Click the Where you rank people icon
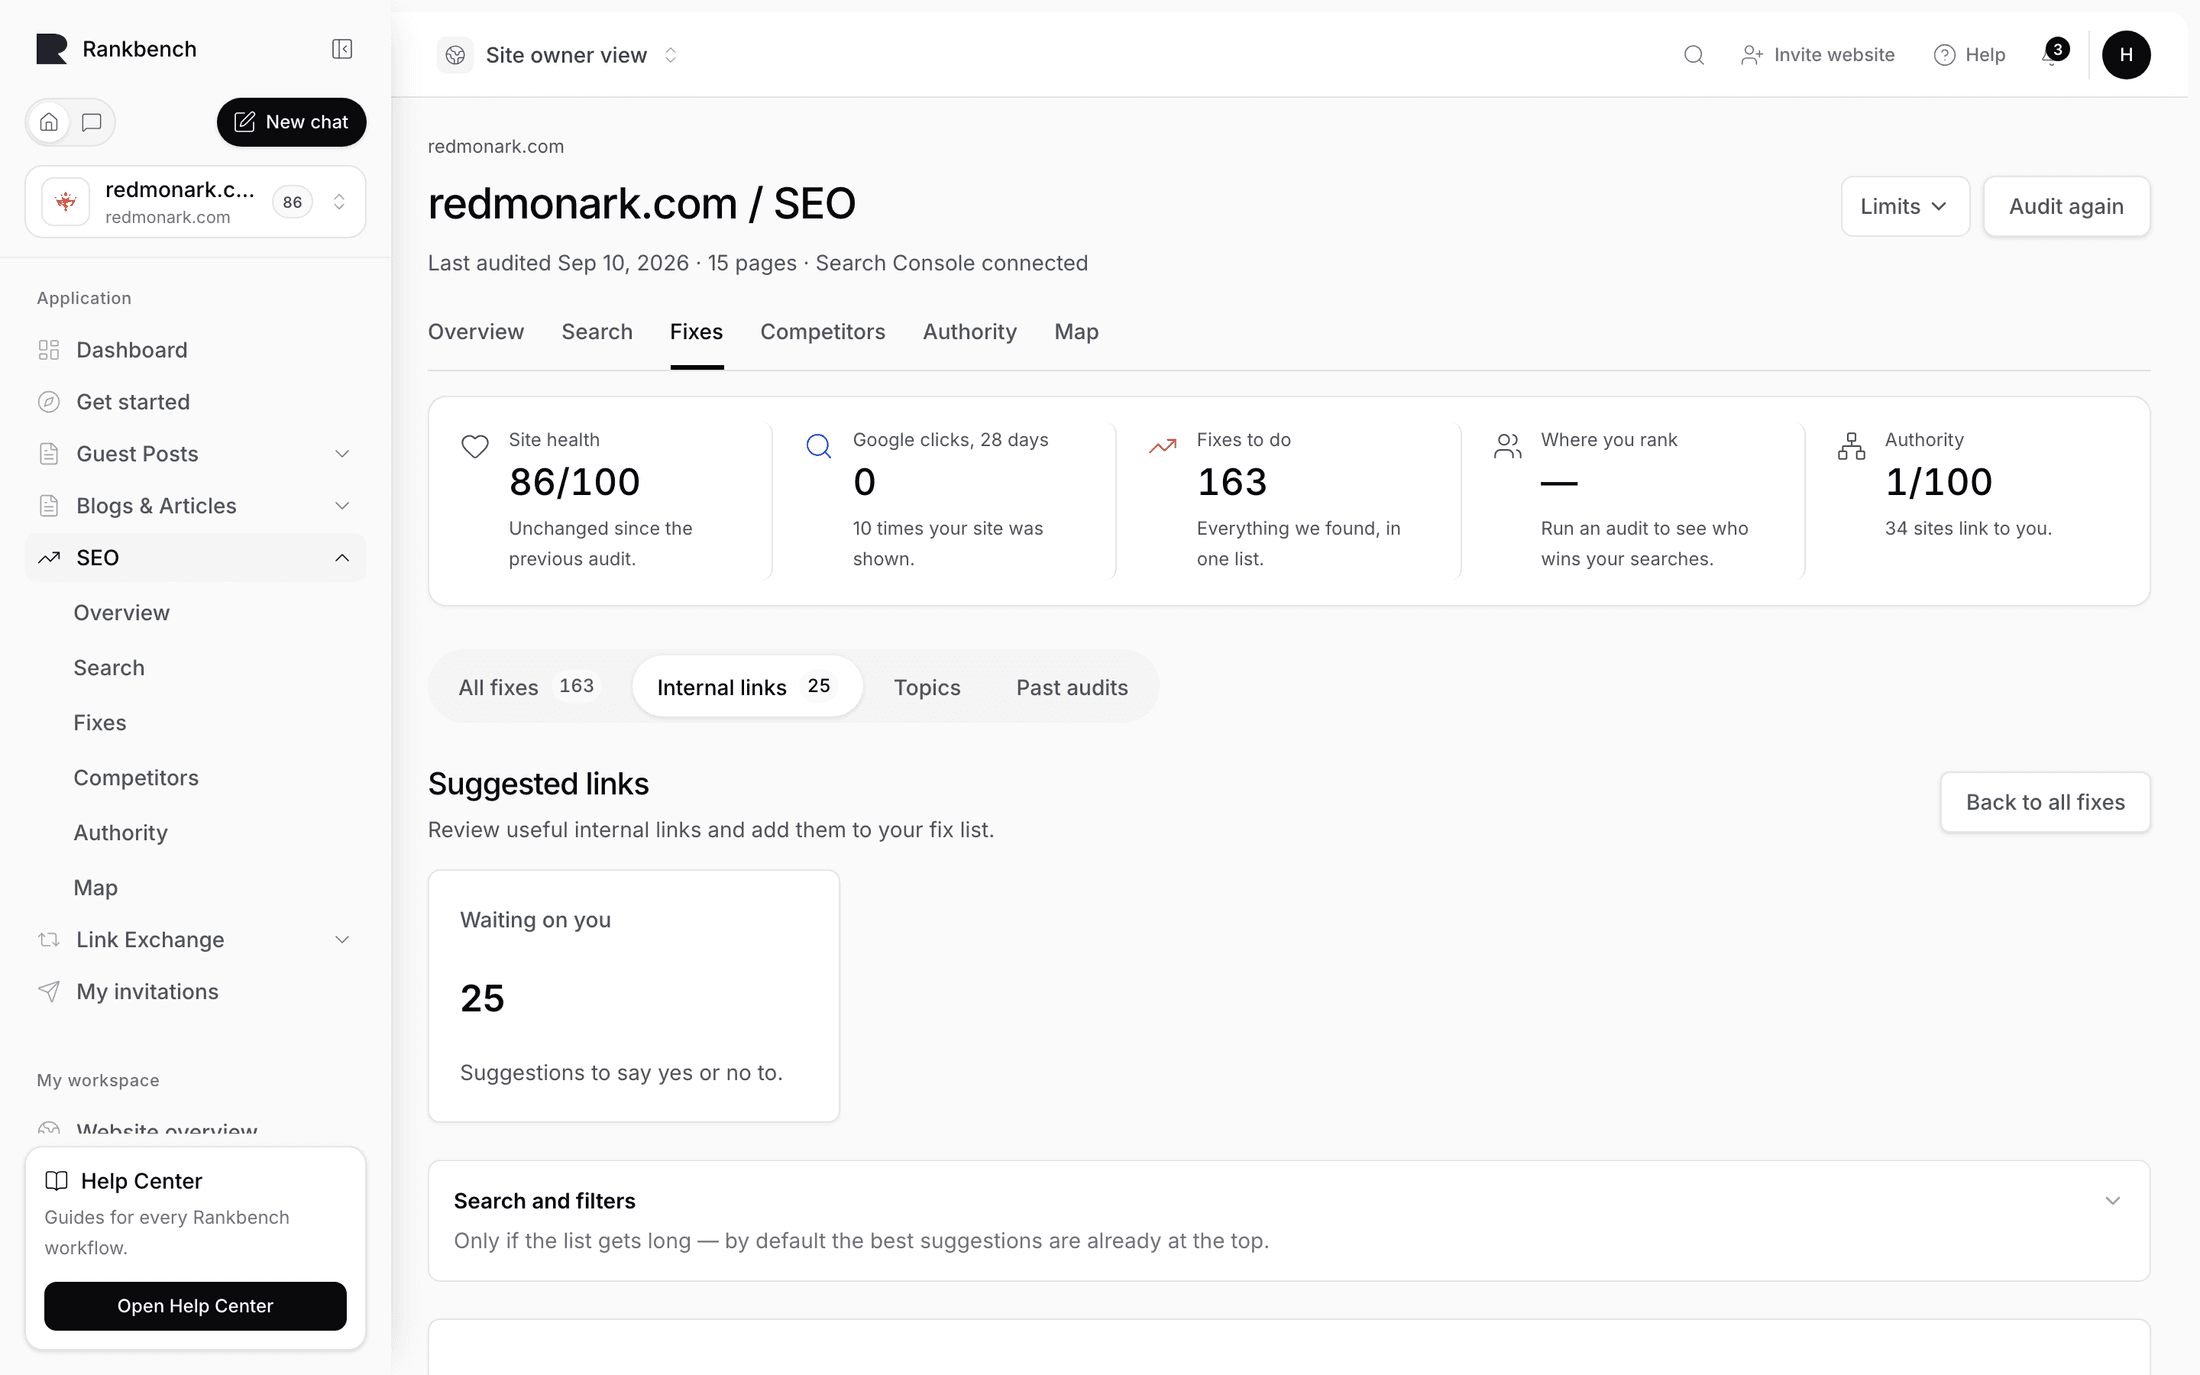Screen dimensions: 2200x1375 (x=1507, y=446)
